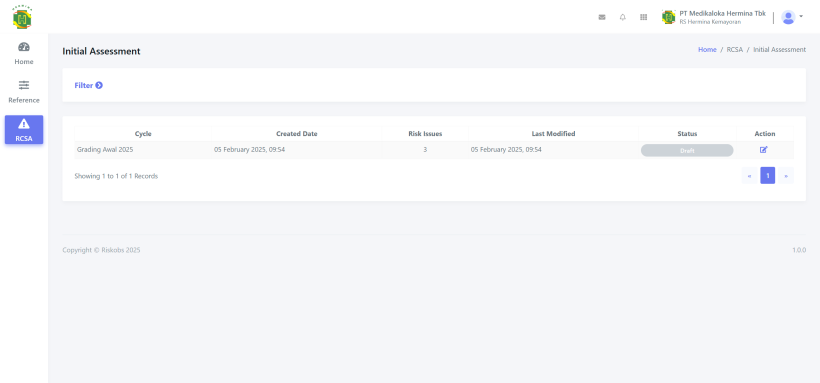Screen dimensions: 820x383
Task: Go to Home breadcrumb link
Action: click(707, 50)
